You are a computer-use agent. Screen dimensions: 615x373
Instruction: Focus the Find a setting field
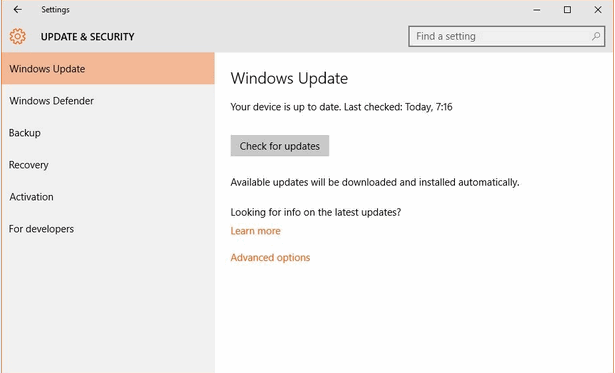pos(506,36)
